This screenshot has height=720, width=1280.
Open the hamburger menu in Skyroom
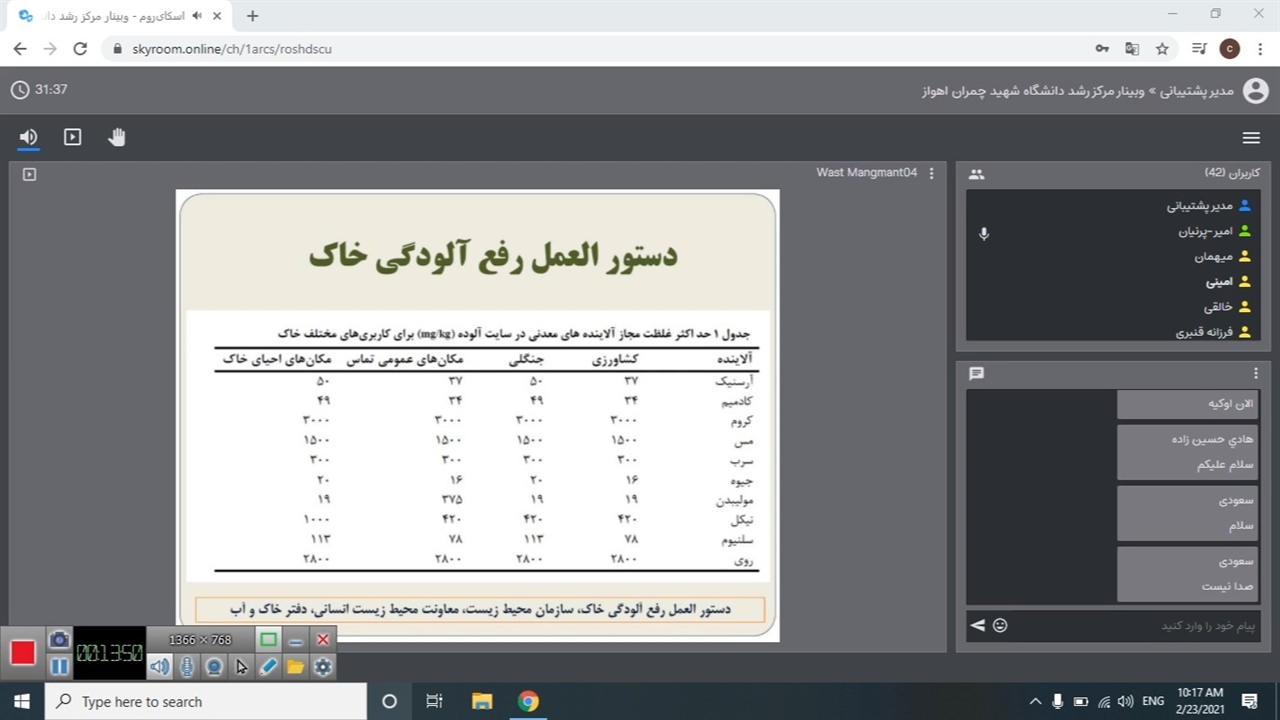1250,138
